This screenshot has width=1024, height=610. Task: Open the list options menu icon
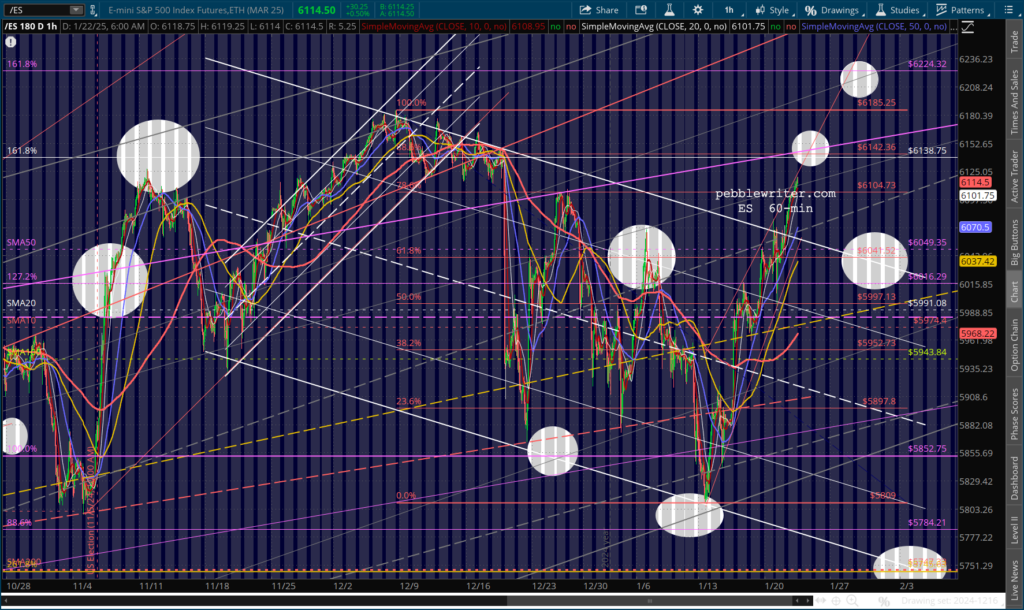[x=1008, y=10]
